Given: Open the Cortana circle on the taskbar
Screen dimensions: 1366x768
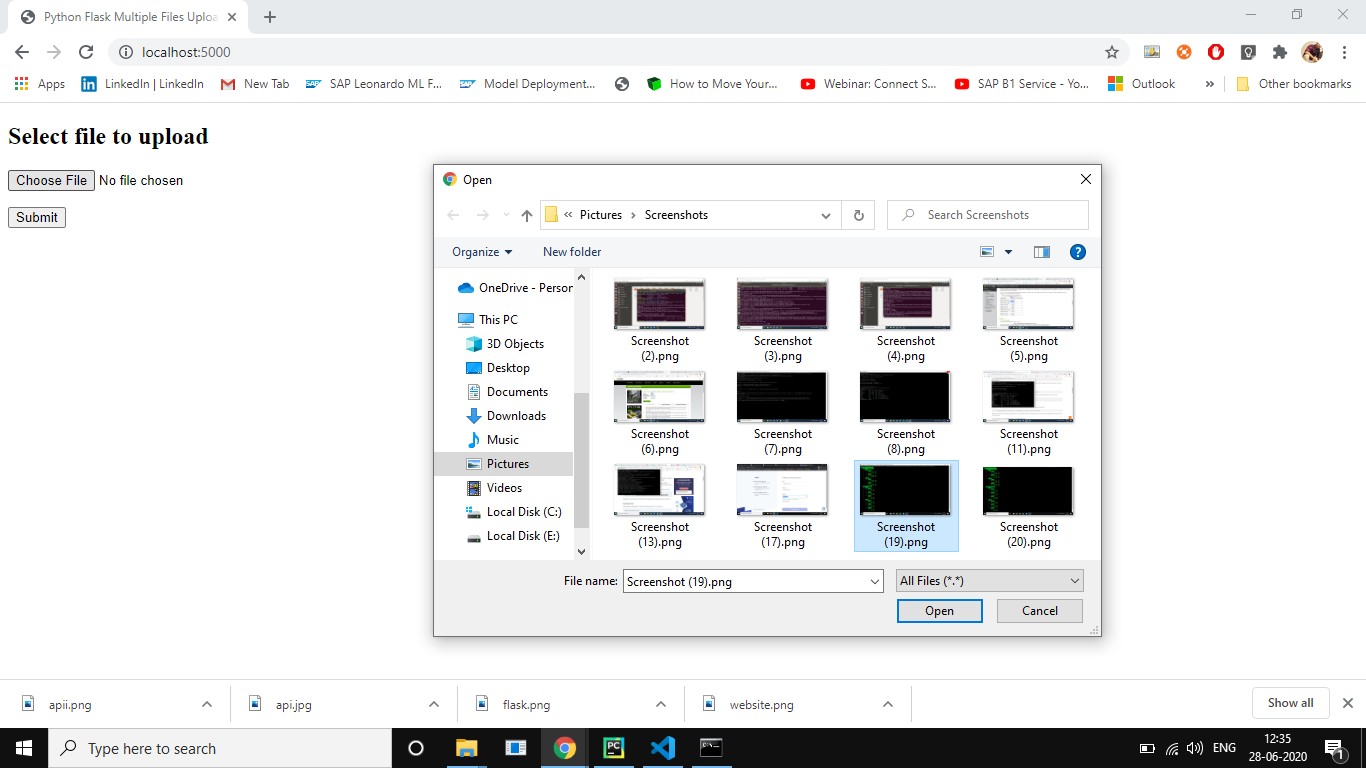Looking at the screenshot, I should [416, 748].
